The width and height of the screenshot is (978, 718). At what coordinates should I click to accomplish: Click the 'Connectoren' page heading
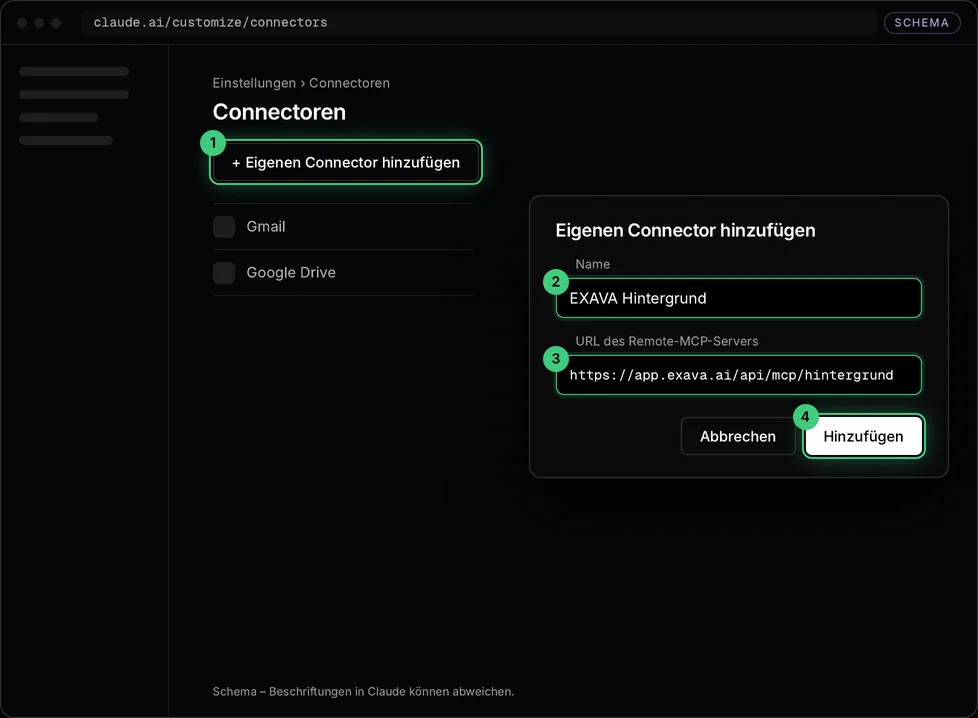point(279,112)
